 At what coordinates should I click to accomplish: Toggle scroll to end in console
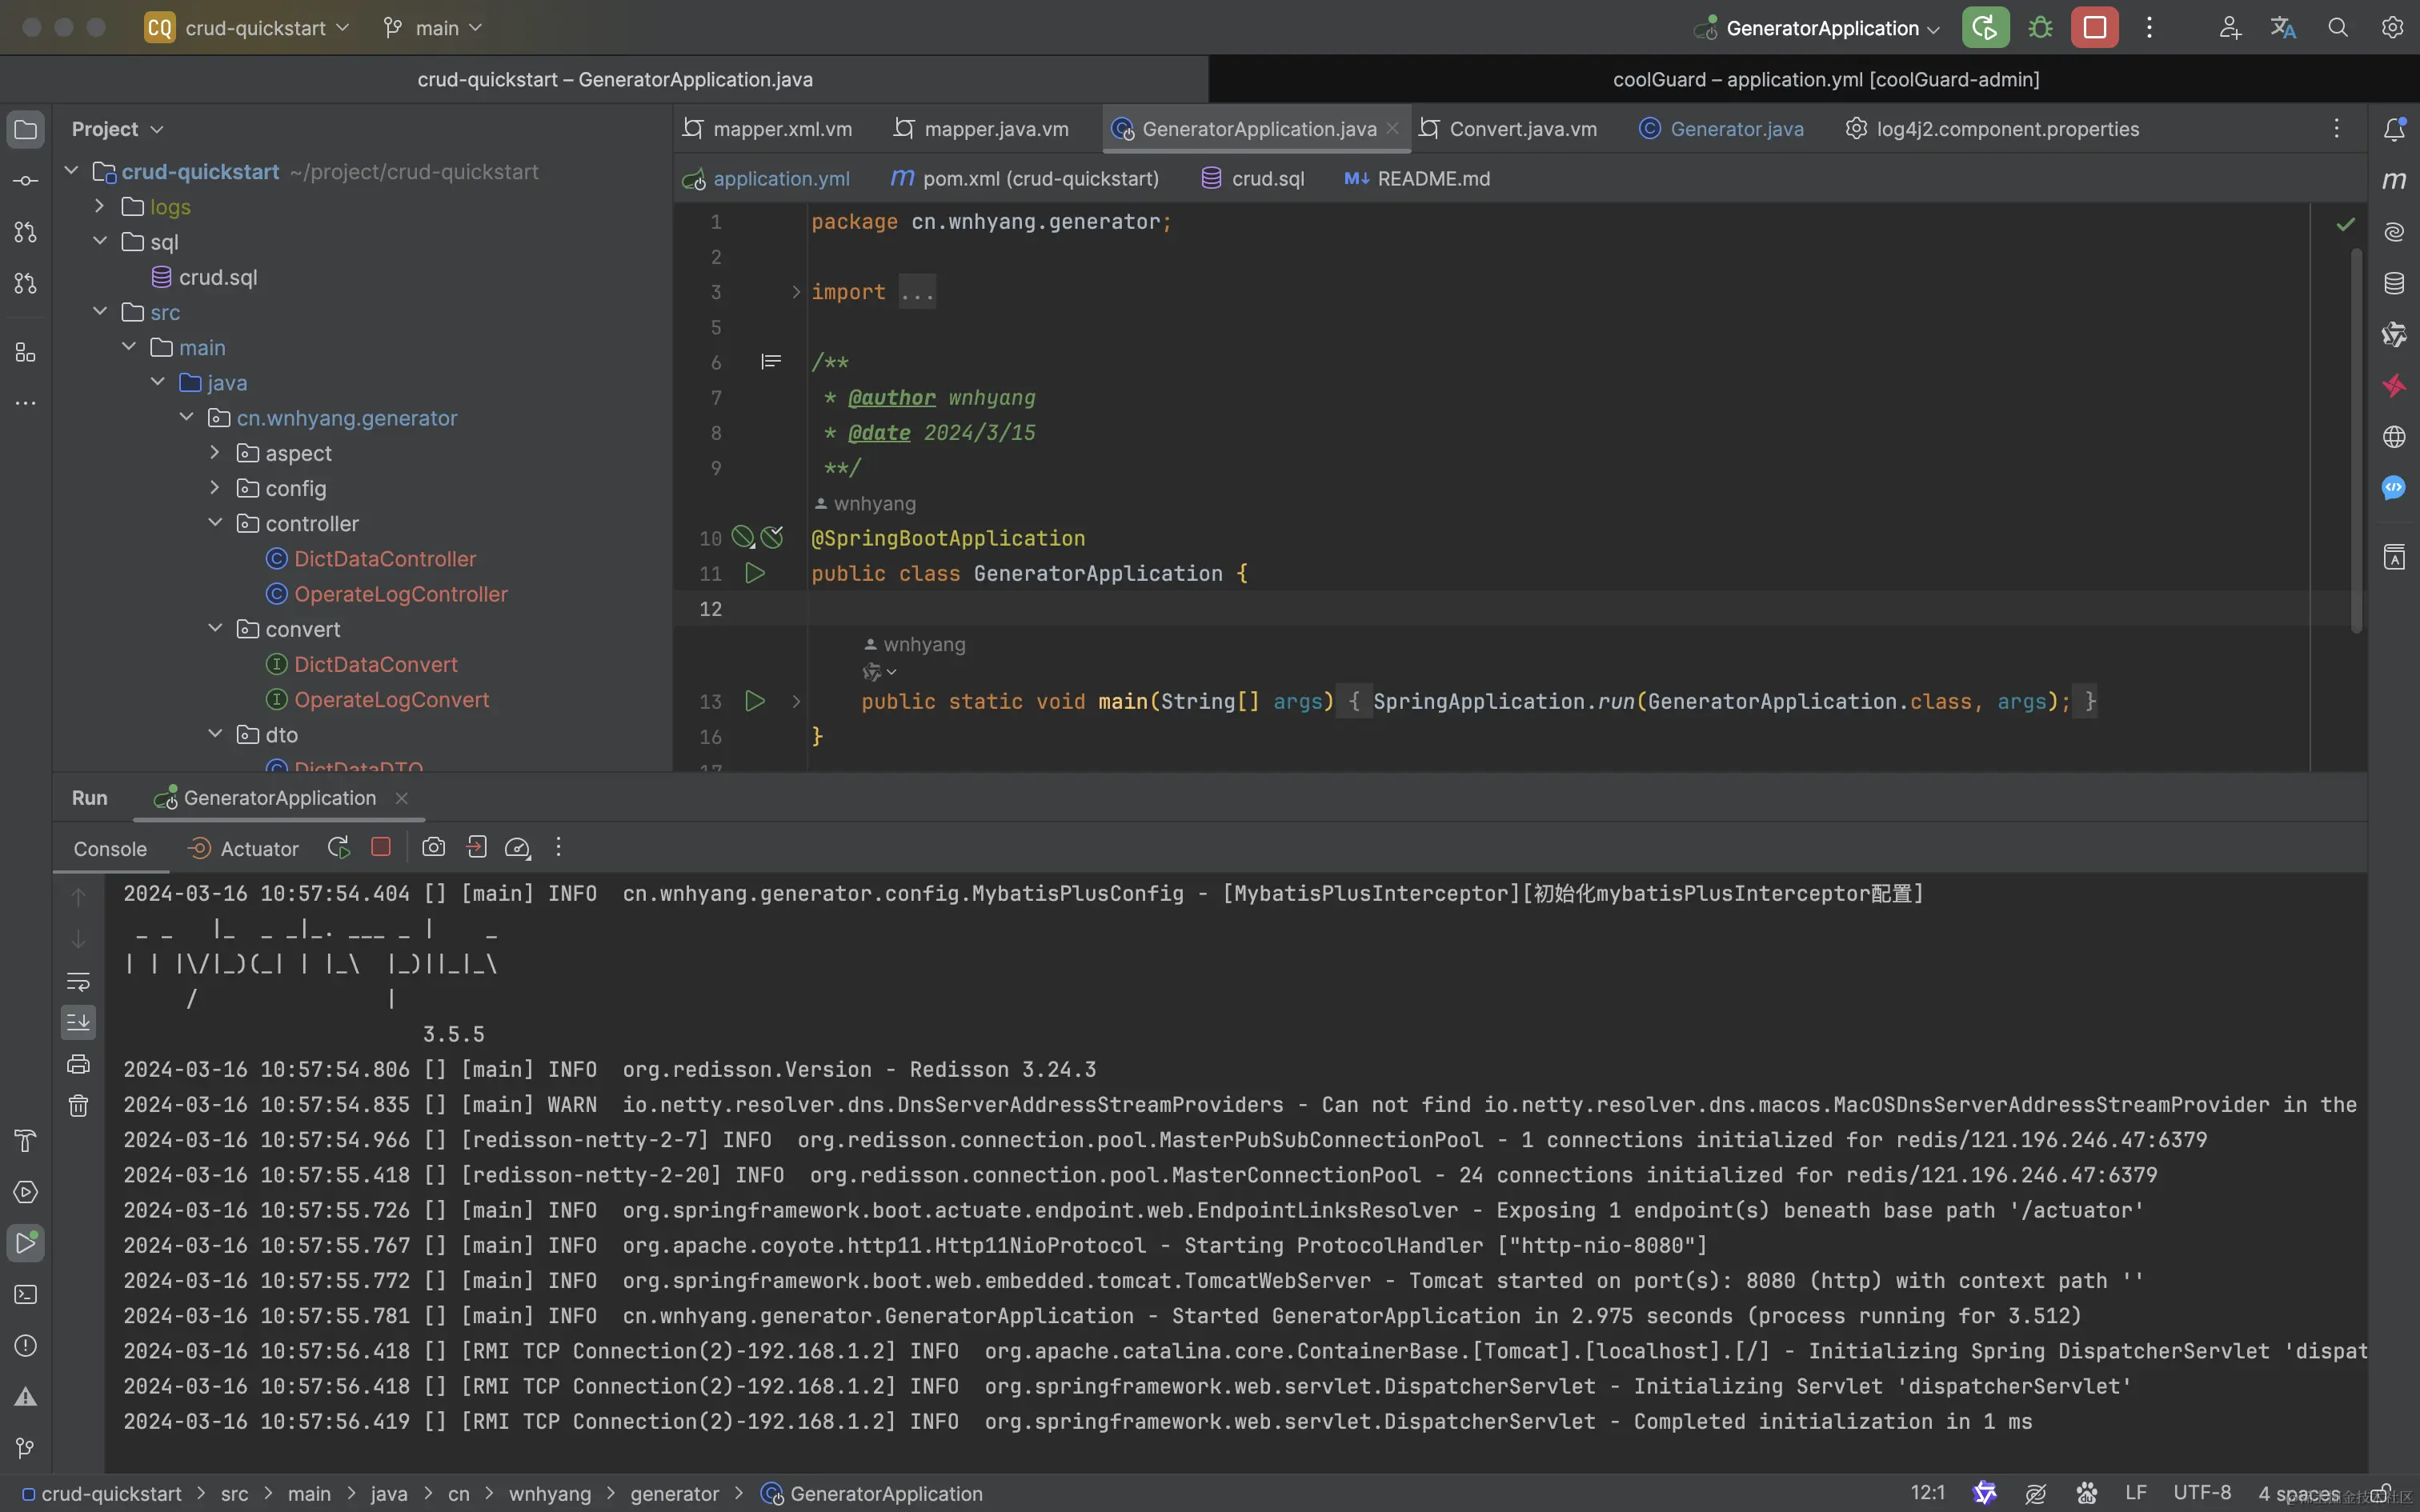pos(78,1022)
